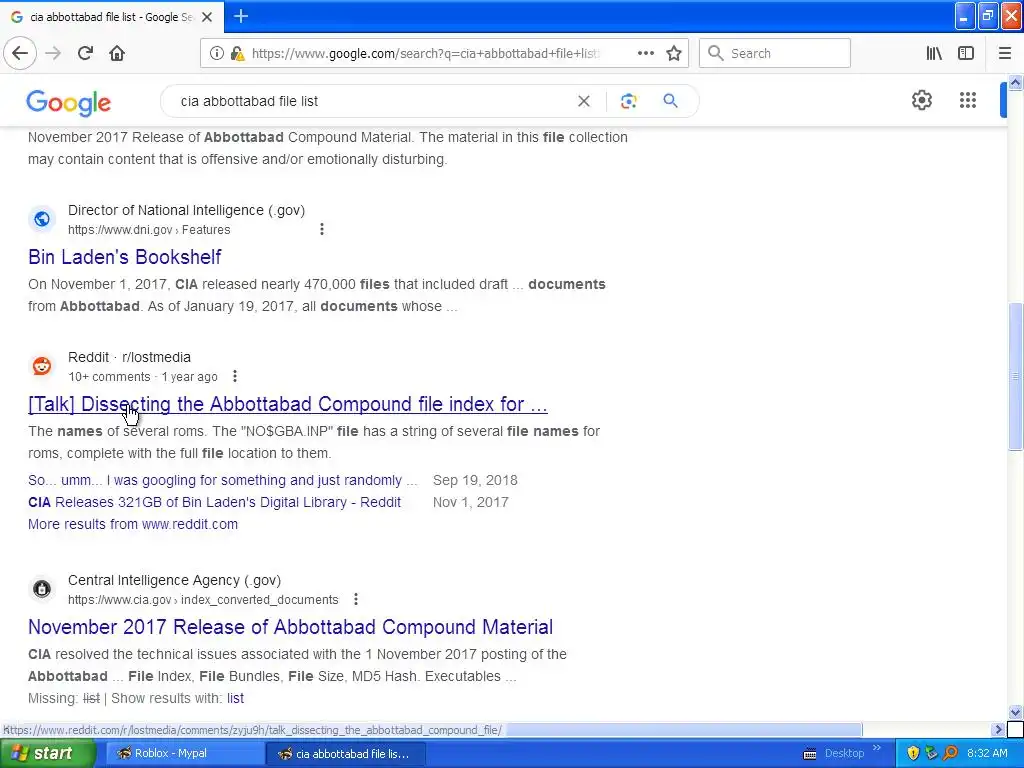The image size is (1024, 768).
Task: Click the safely remove hardware tray icon
Action: 931,754
